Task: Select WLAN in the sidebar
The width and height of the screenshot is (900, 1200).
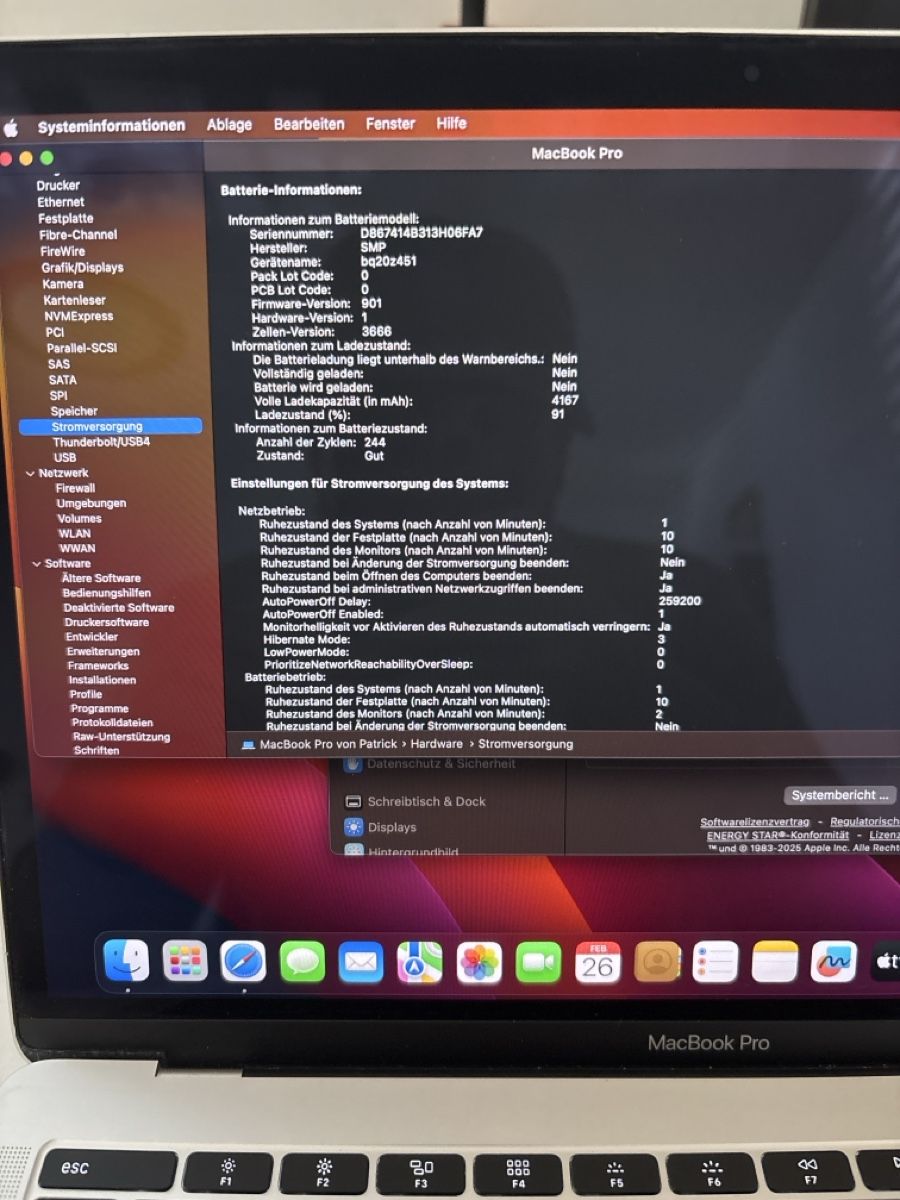Action: 75,533
